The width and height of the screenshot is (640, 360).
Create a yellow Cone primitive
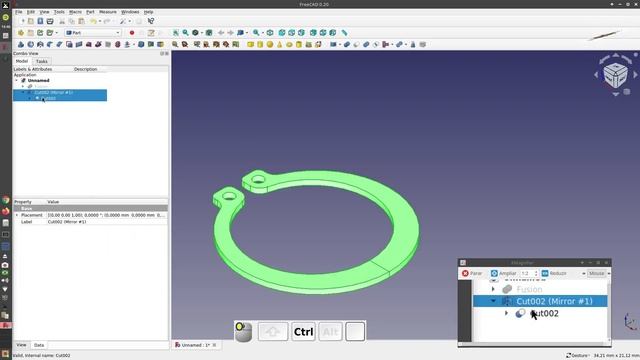click(280, 44)
